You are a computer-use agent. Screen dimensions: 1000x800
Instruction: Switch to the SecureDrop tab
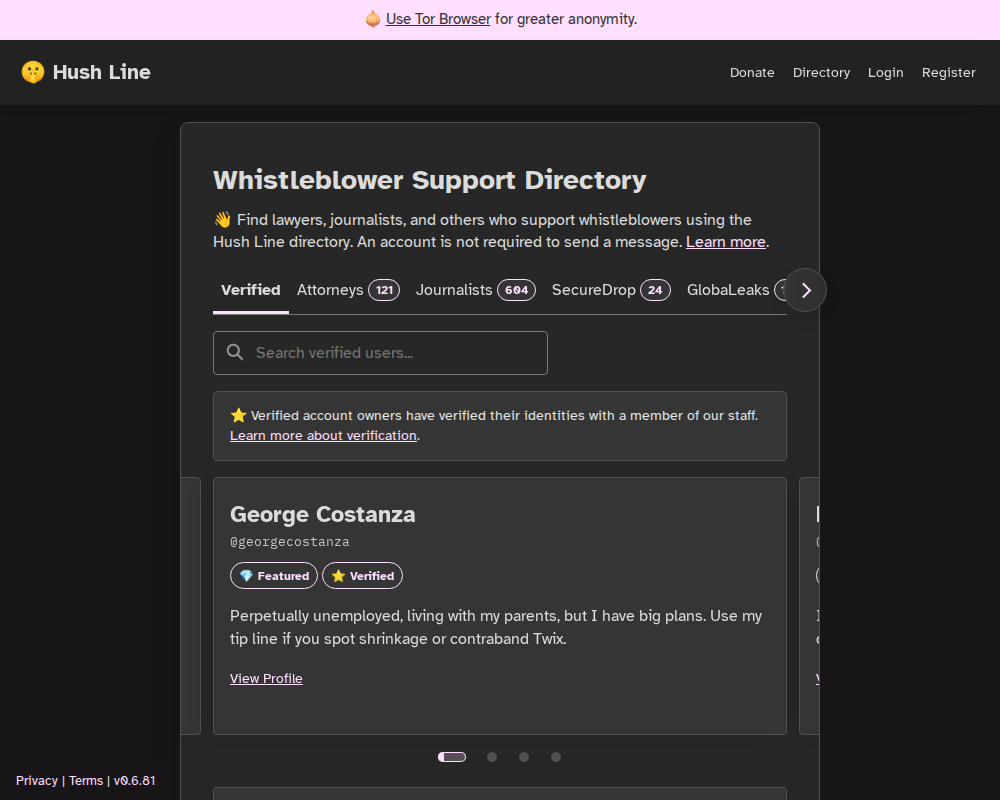tap(611, 290)
